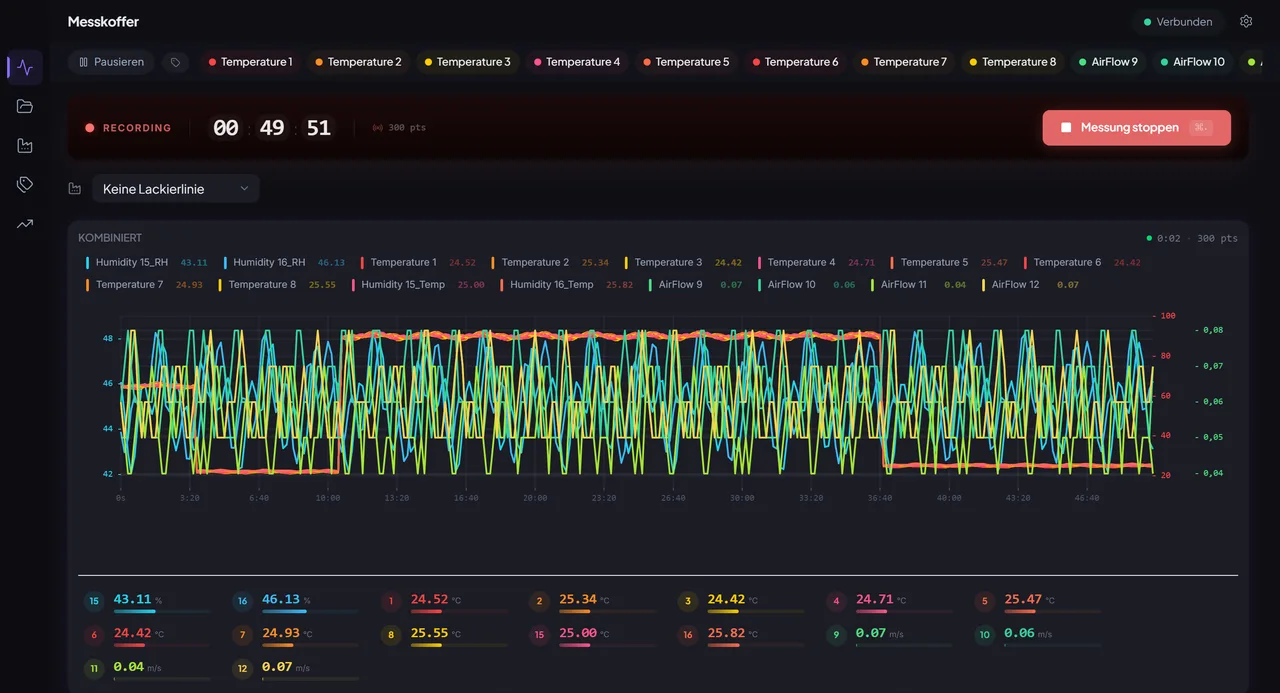Click the round badge 9 beside 0.07 m/s

tap(837, 634)
